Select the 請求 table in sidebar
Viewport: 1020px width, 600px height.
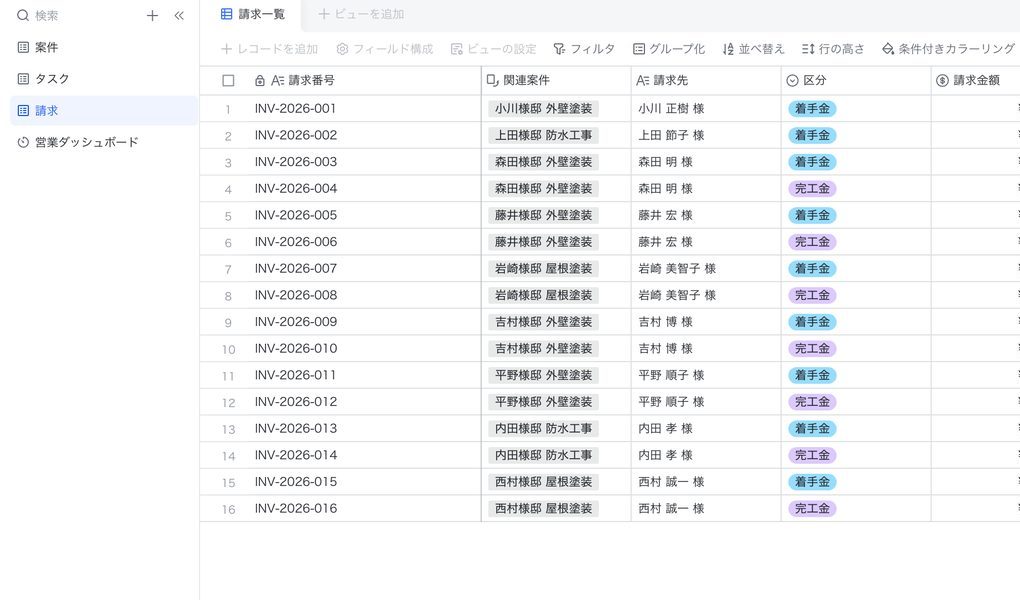(x=104, y=111)
